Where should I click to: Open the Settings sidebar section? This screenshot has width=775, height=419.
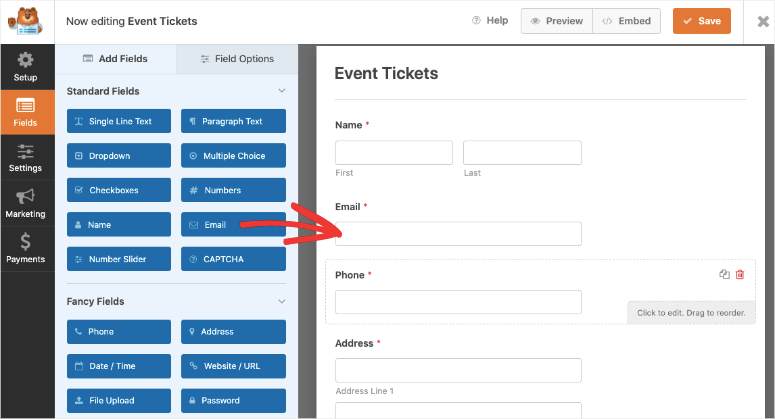25,158
